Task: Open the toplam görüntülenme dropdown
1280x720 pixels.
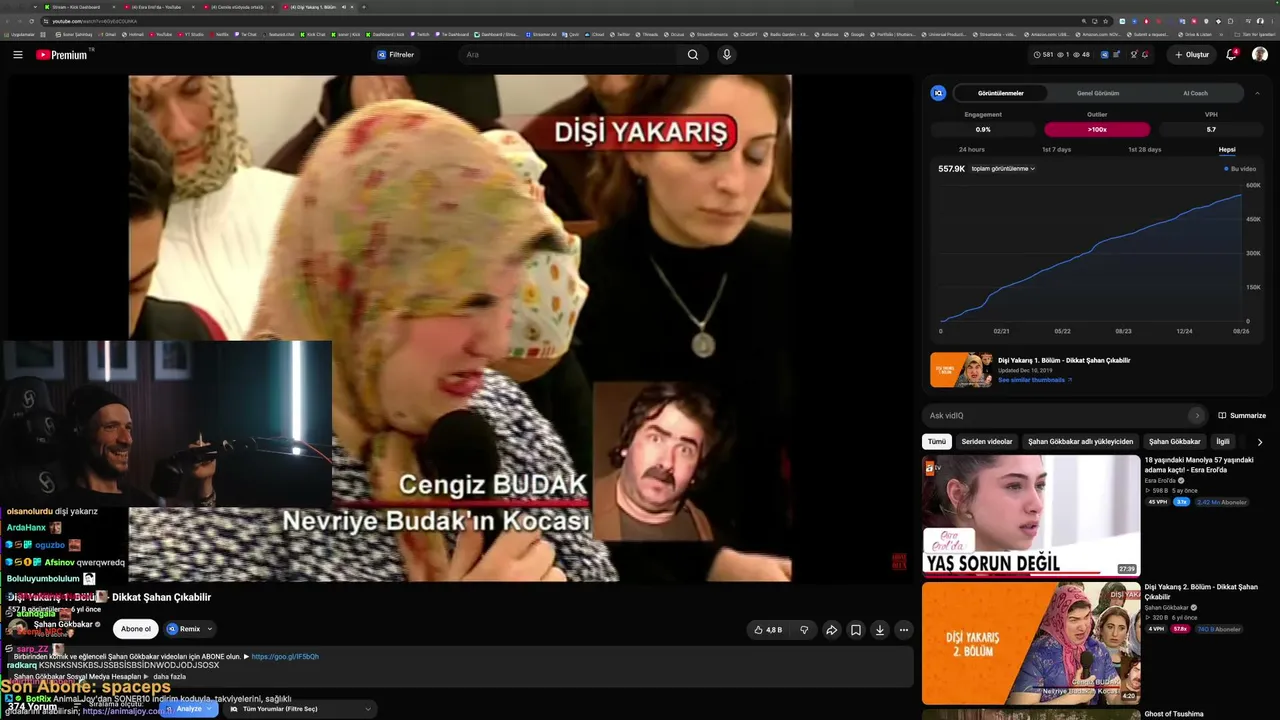Action: 1003,169
